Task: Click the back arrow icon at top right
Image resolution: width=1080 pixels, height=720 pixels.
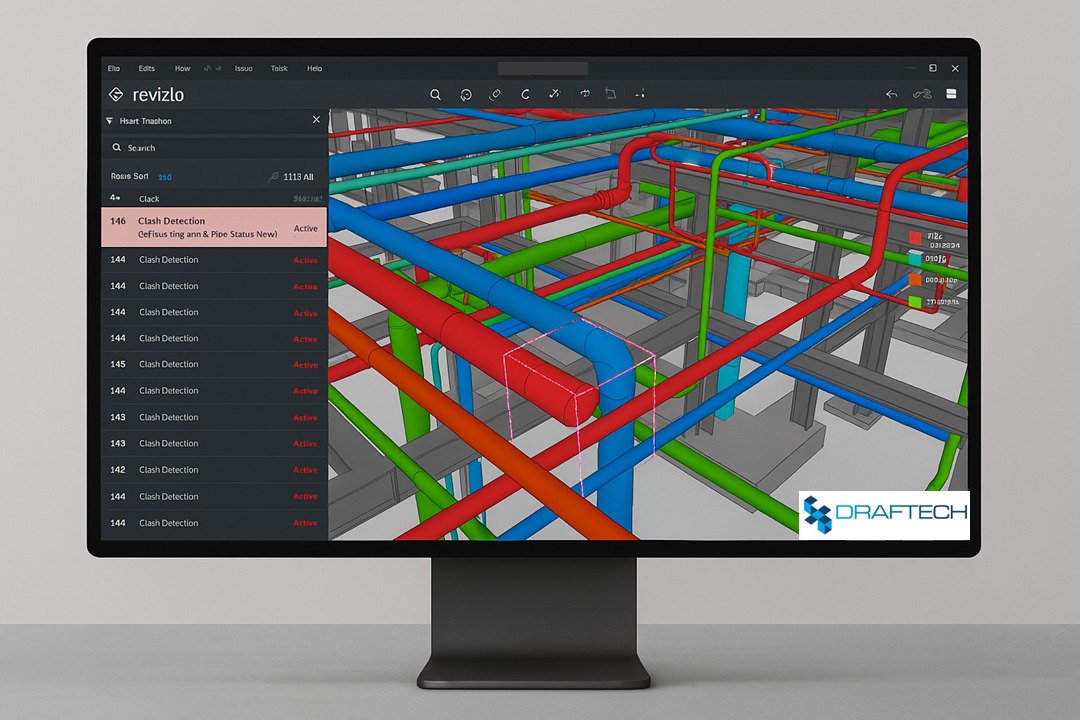Action: click(891, 94)
